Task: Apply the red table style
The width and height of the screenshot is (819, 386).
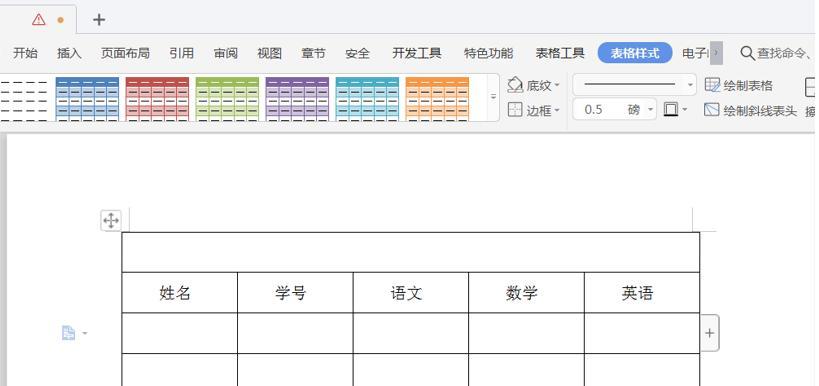Action: pyautogui.click(x=157, y=99)
